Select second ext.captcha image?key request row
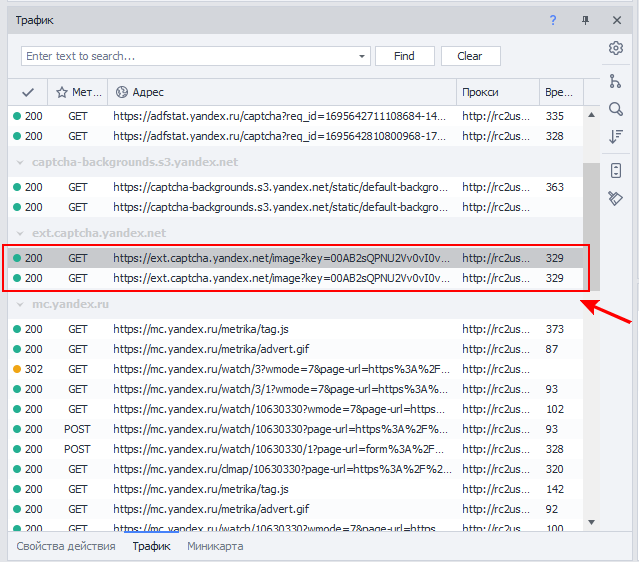This screenshot has width=639, height=562. point(295,278)
